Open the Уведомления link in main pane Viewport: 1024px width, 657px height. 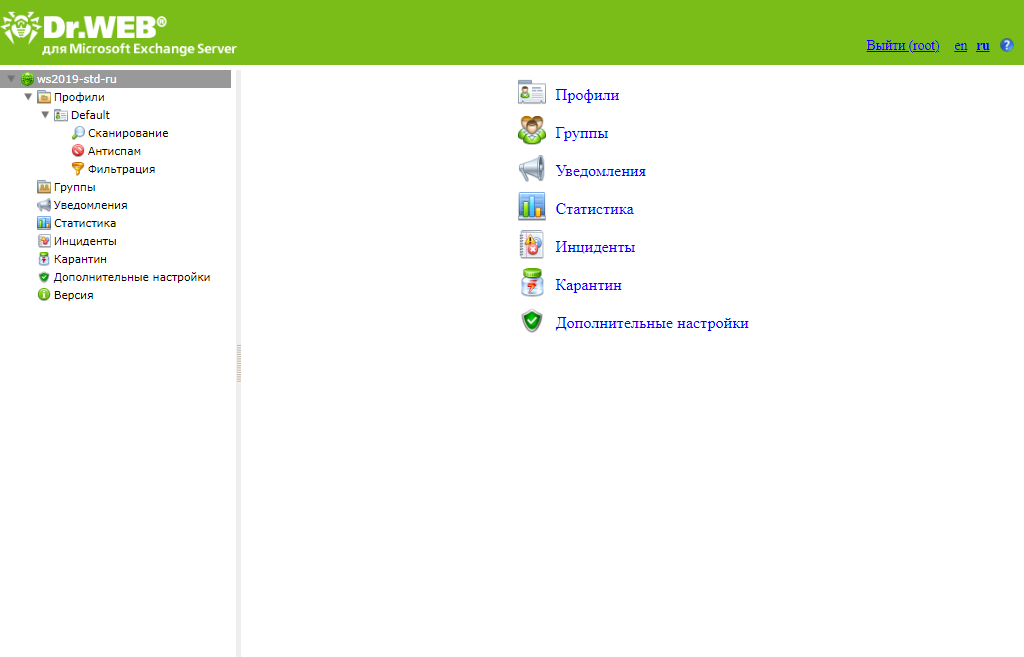(600, 171)
